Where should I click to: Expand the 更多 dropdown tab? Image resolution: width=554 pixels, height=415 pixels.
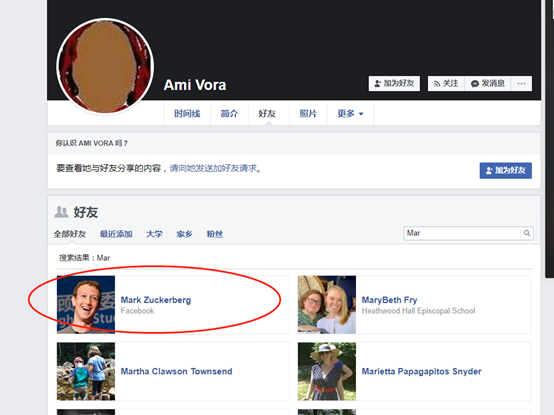[350, 114]
